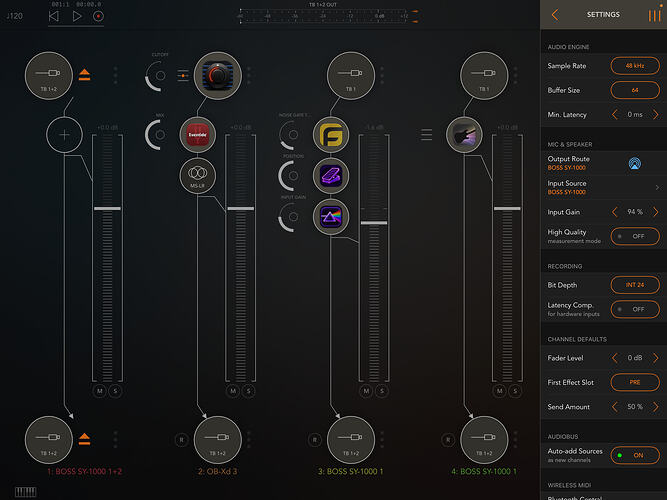Decrease Min. Latency with left arrow
Screen dimensions: 667x500
coord(615,114)
